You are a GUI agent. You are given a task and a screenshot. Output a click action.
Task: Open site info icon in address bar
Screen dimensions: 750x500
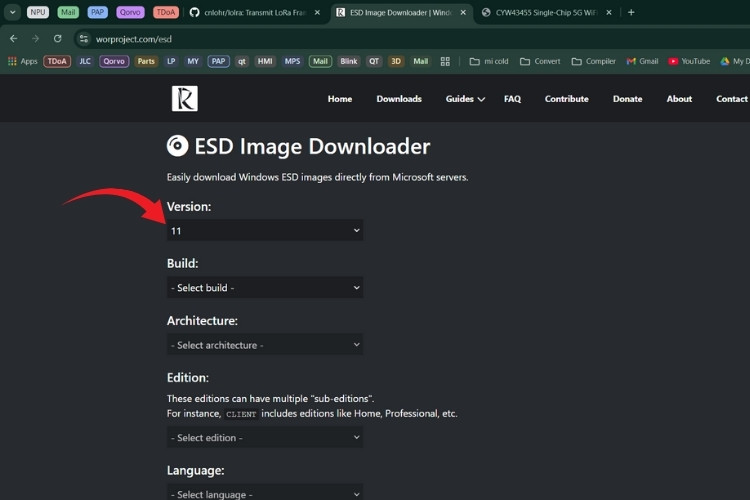[x=84, y=39]
